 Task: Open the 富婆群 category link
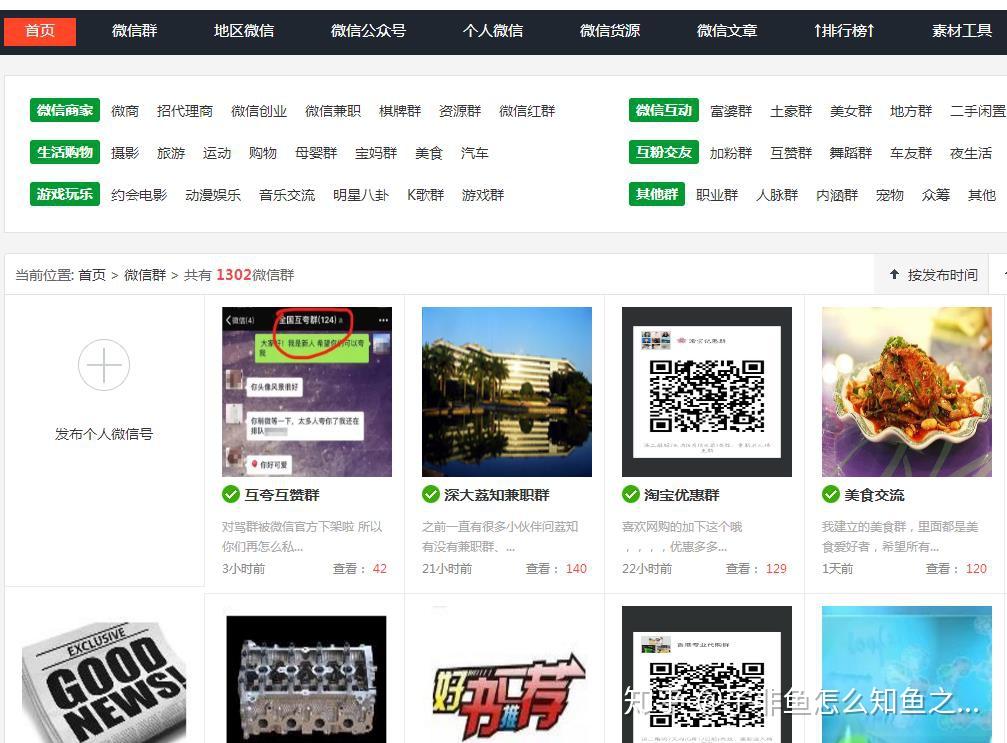coord(731,111)
